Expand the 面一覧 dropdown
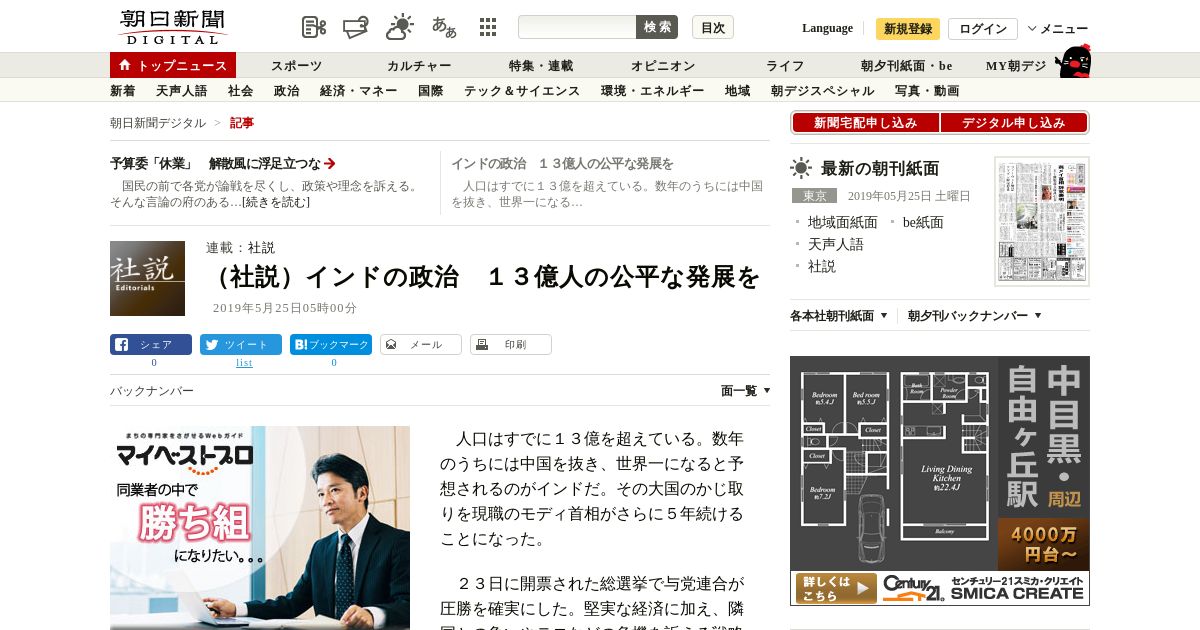This screenshot has width=1200, height=630. (x=746, y=391)
